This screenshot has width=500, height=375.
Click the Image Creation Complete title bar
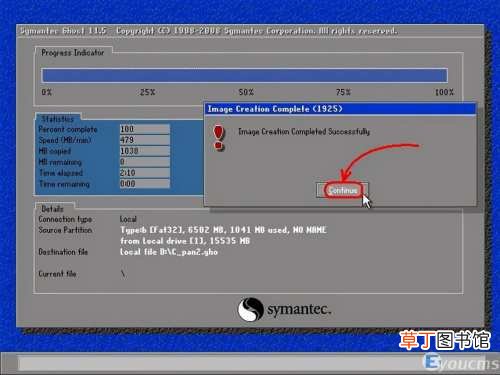340,109
